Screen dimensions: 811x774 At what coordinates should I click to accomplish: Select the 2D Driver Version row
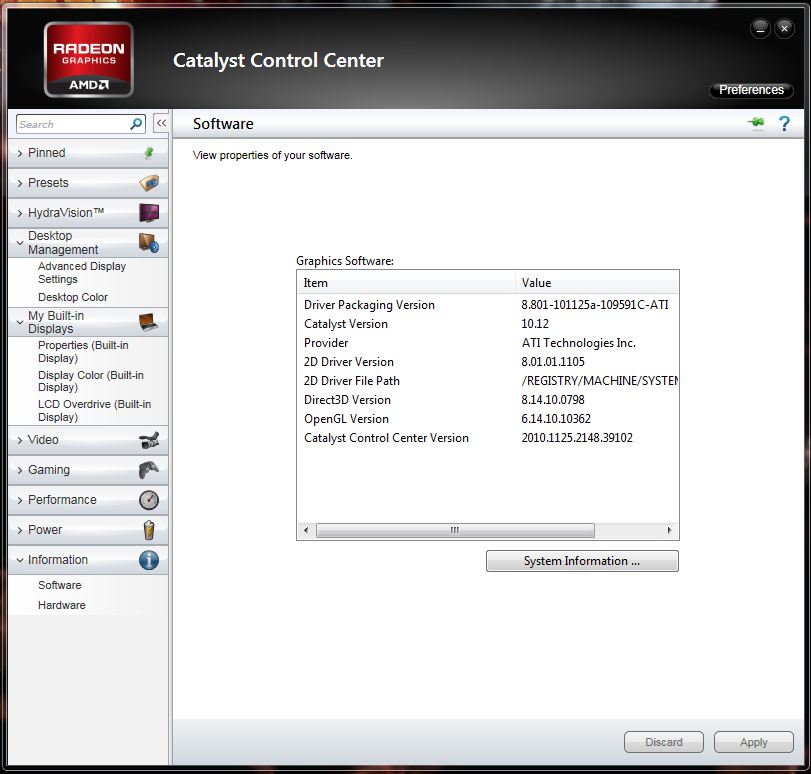pos(488,362)
